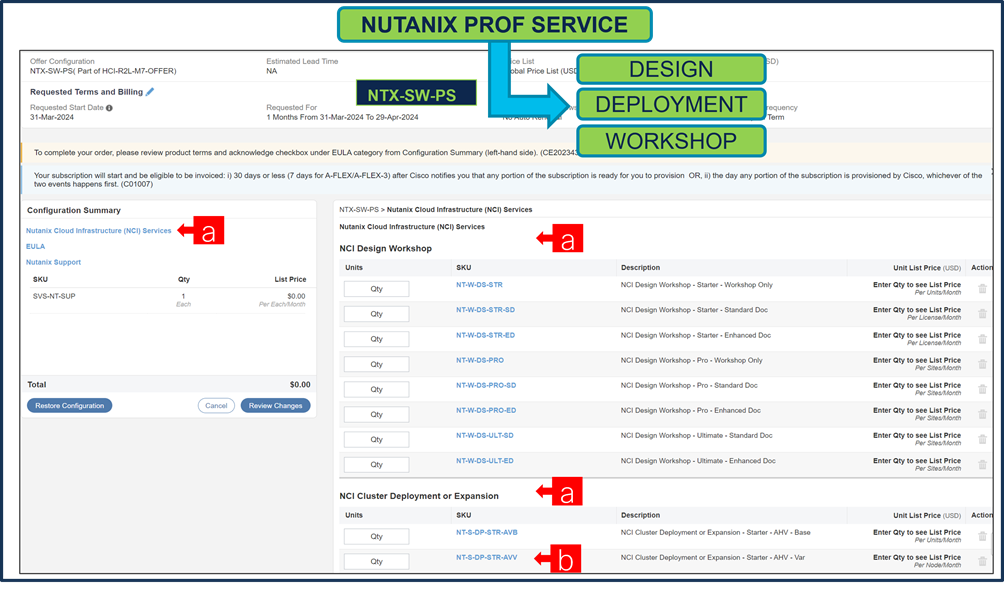Viewport: 1004px width, 593px height.
Task: Follow the NT-W-DS-PRO-SD SKU link
Action: (x=486, y=385)
